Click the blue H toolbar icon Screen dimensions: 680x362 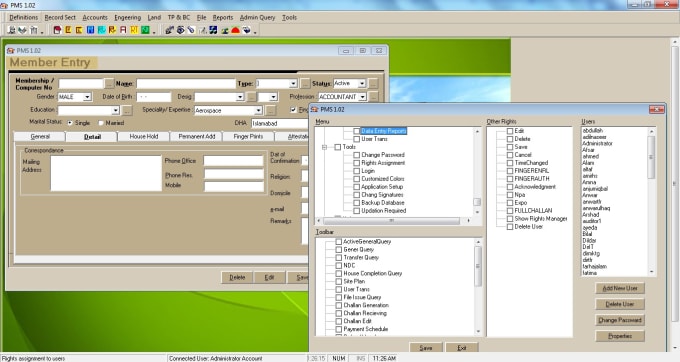coord(90,30)
